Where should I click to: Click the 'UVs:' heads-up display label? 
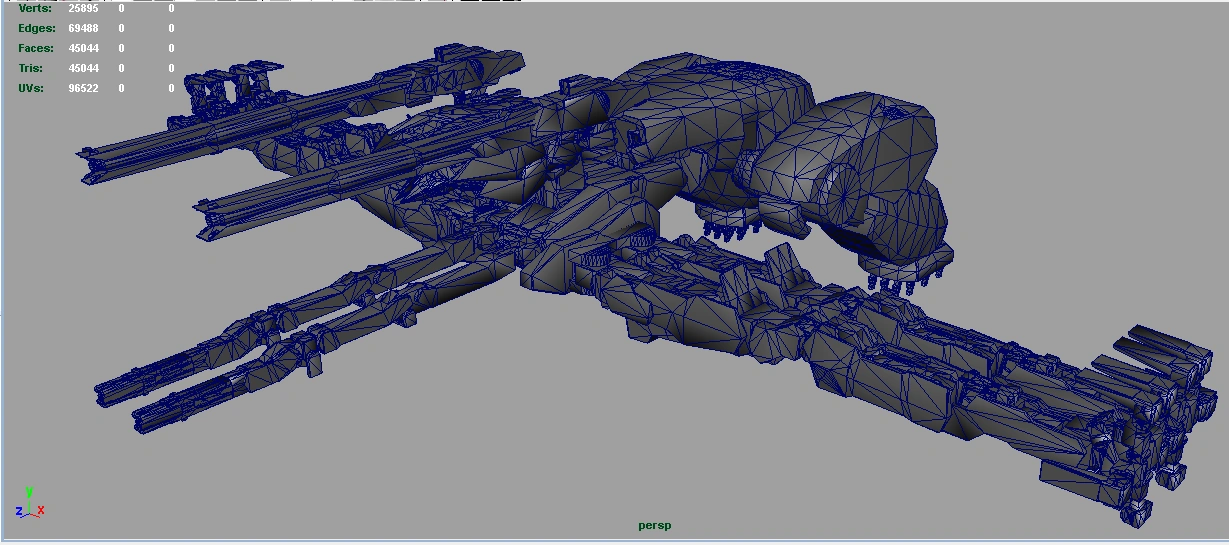point(32,88)
